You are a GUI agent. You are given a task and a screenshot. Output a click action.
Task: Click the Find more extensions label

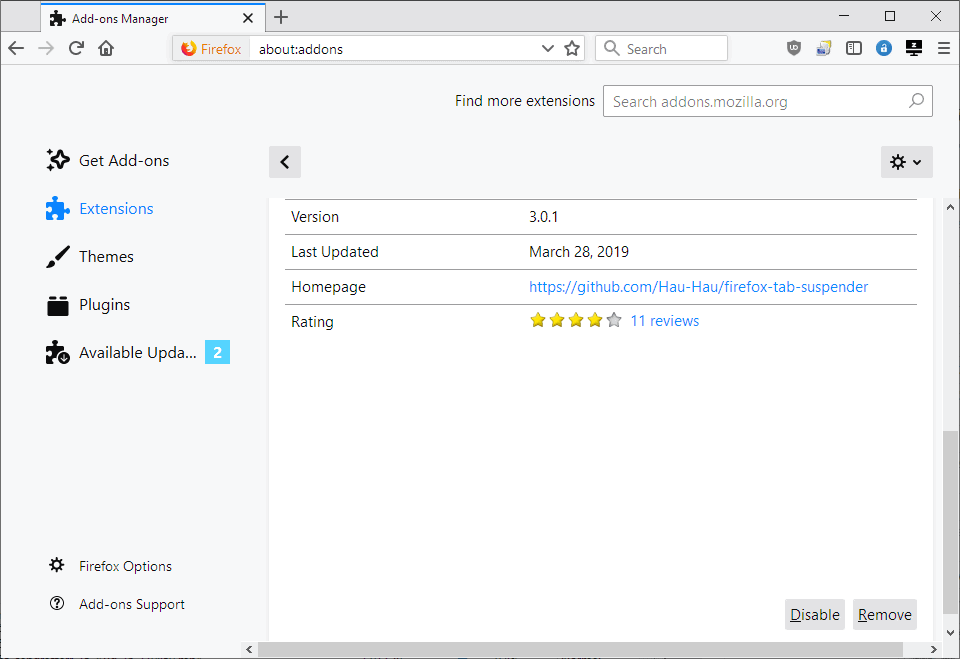point(525,101)
